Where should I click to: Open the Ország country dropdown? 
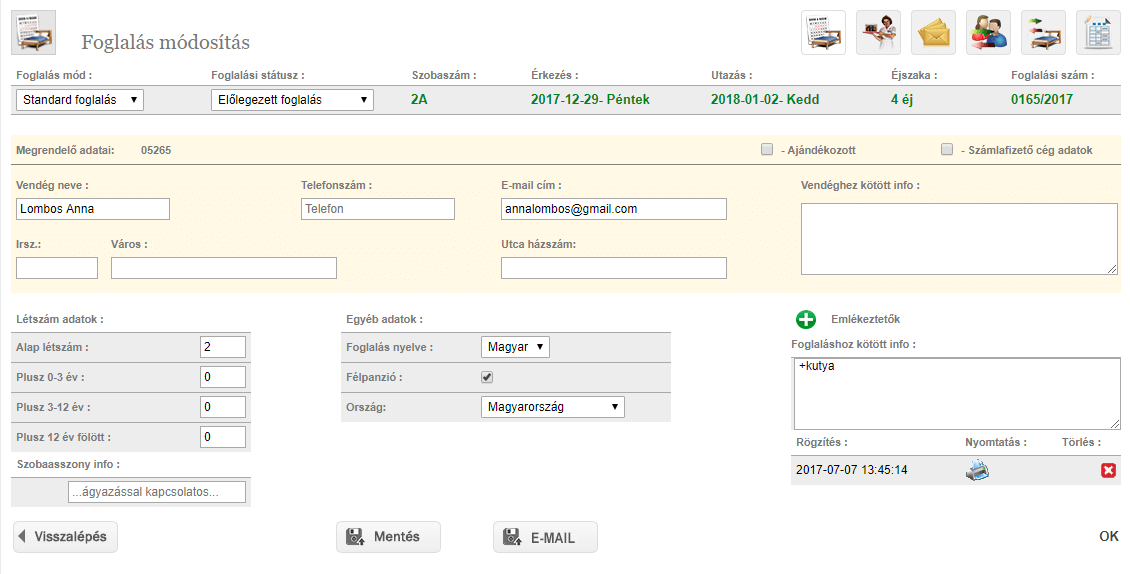pyautogui.click(x=553, y=407)
